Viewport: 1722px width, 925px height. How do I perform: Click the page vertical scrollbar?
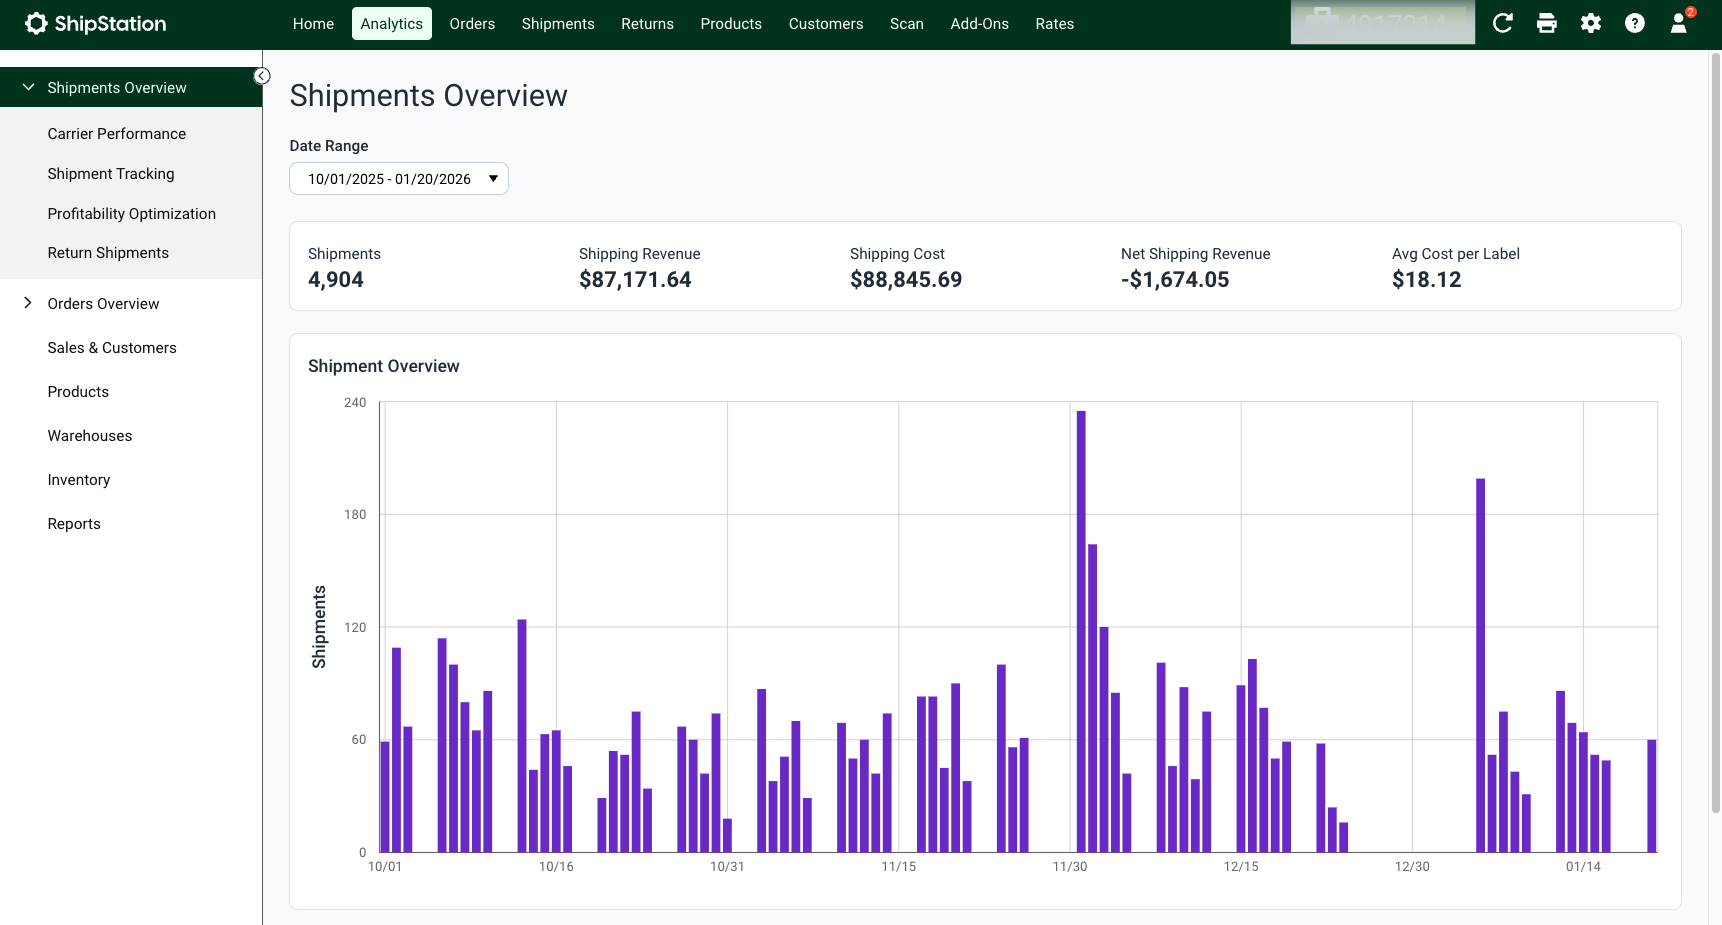tap(1715, 430)
